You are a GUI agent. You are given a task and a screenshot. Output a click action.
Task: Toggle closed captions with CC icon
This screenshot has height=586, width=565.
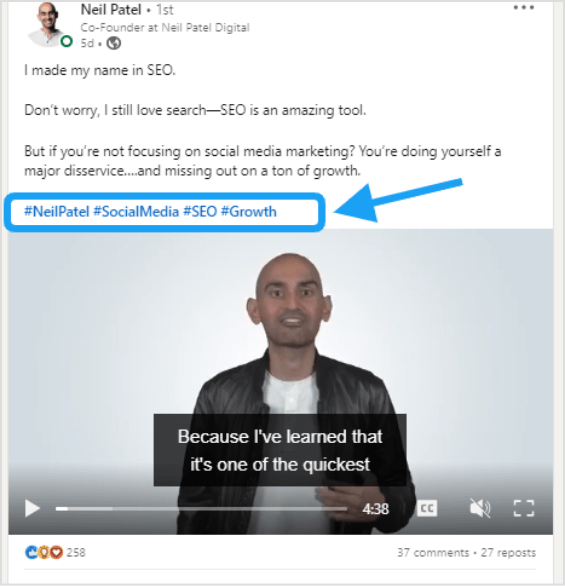(x=427, y=508)
